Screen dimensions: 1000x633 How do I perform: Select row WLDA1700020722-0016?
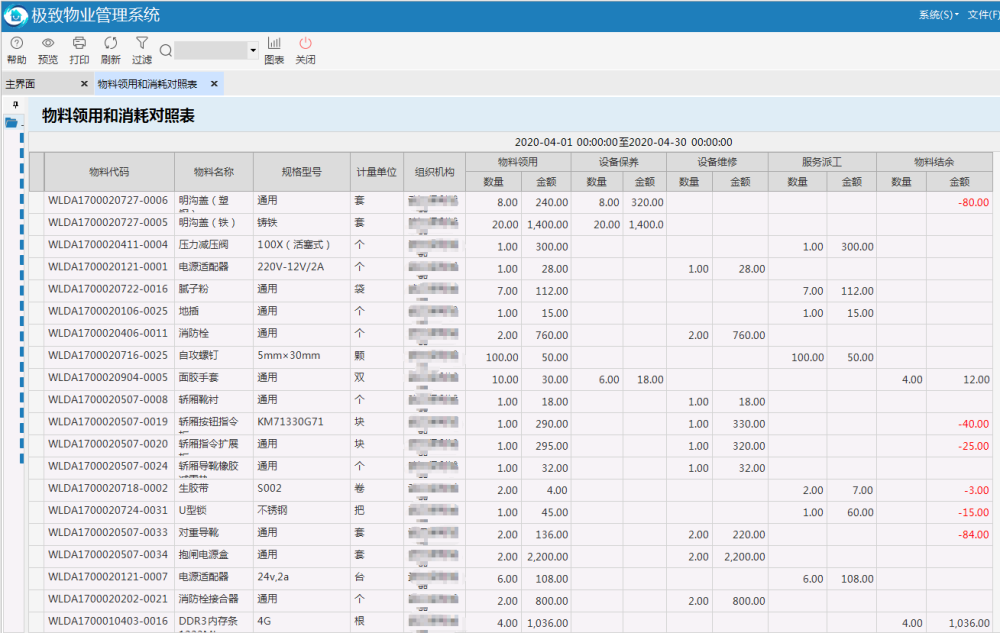511,291
